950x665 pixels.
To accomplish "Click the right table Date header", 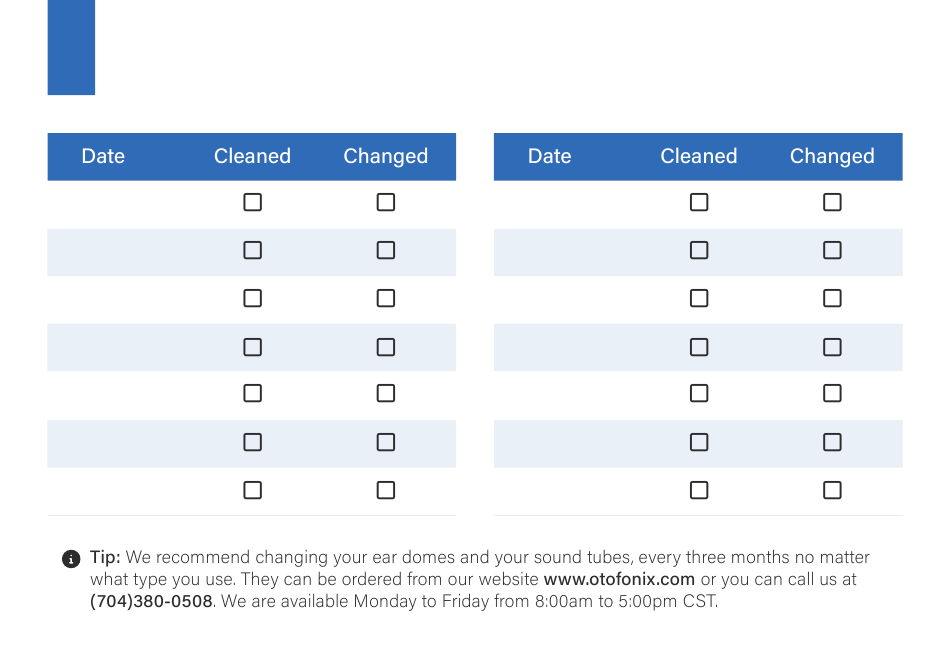I will coord(550,156).
